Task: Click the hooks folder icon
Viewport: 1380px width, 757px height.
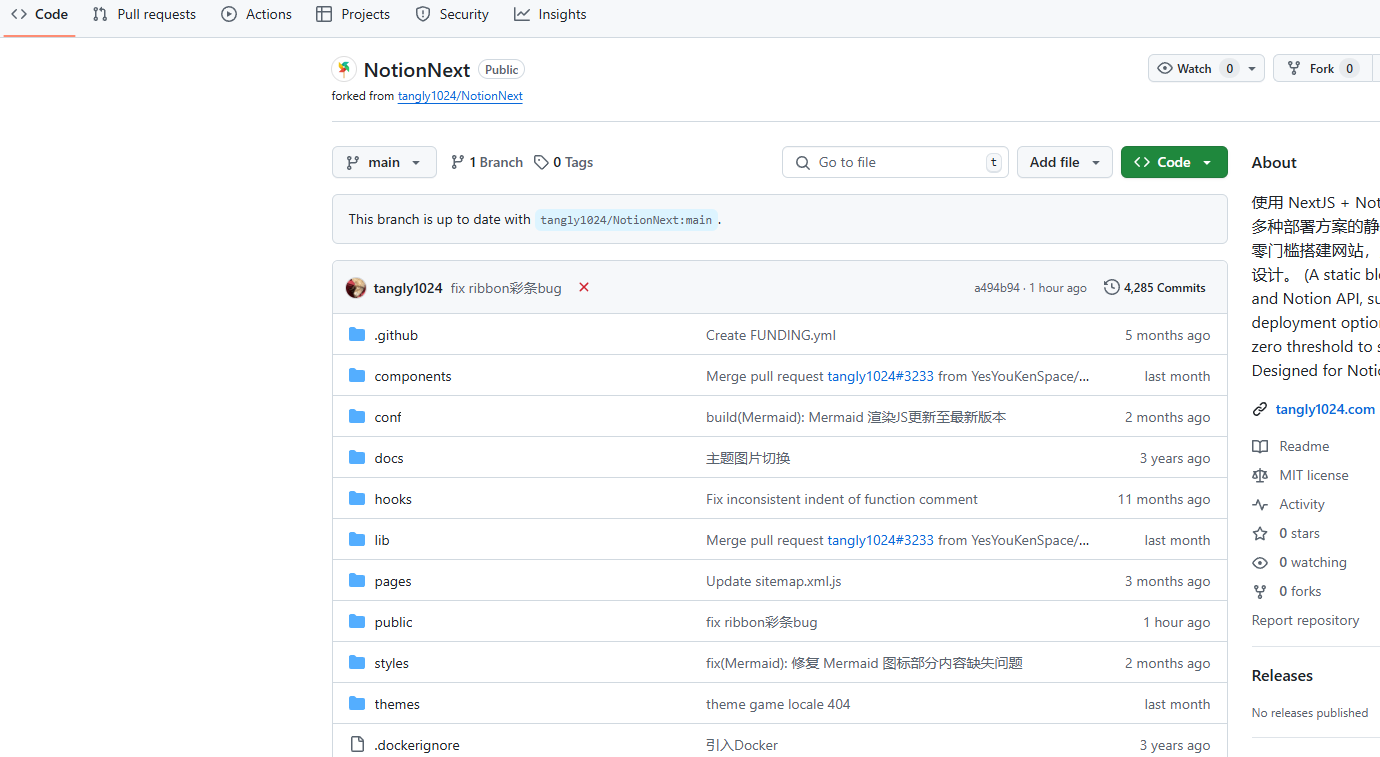Action: (357, 499)
